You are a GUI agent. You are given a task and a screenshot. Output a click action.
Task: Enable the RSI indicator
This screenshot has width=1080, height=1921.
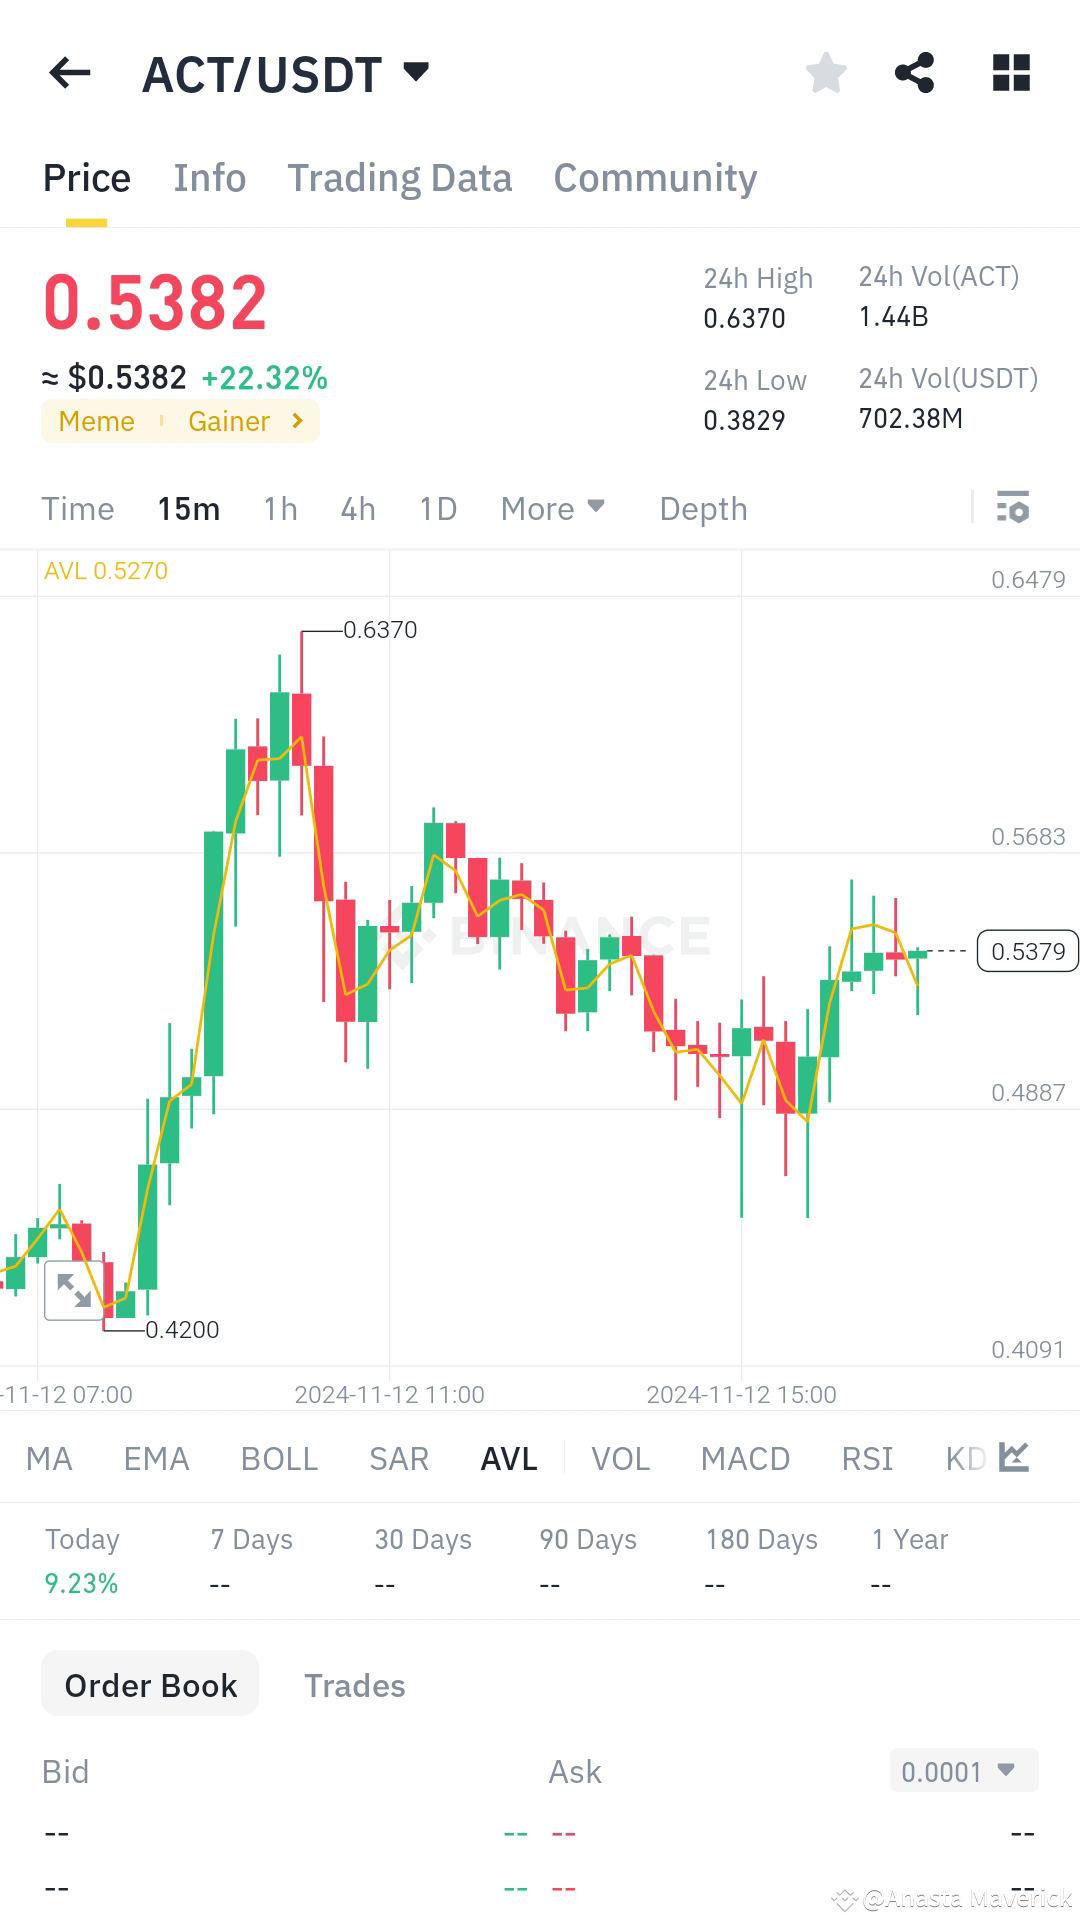point(866,1458)
